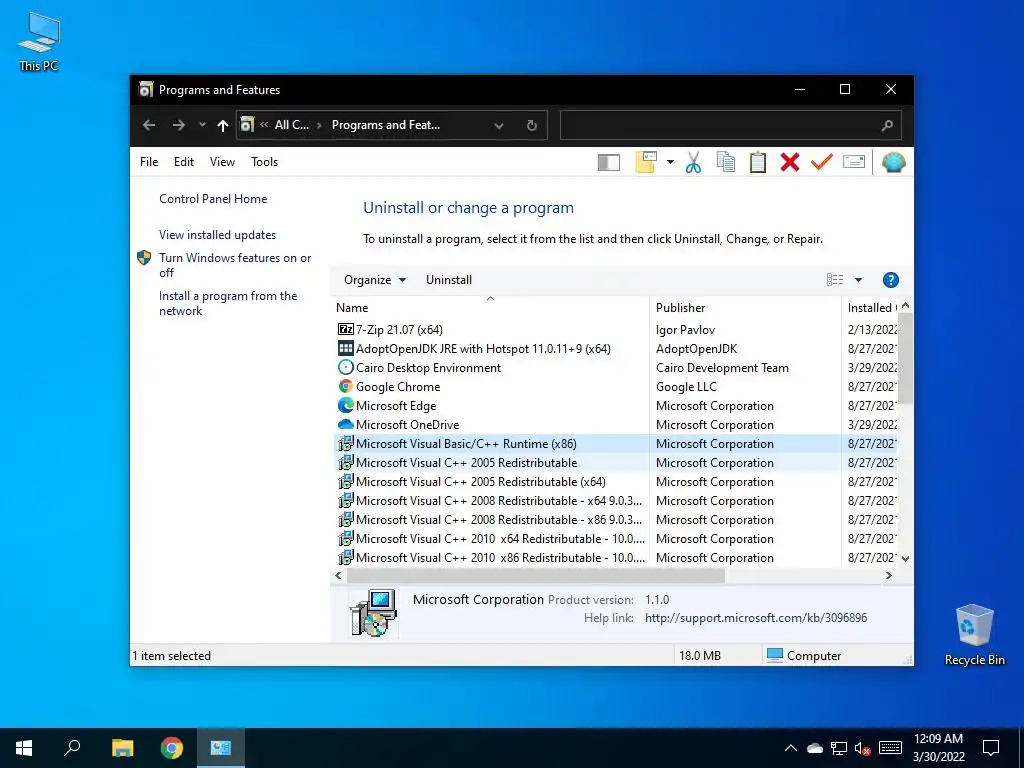Click the taskbar search magnifier

[x=72, y=748]
